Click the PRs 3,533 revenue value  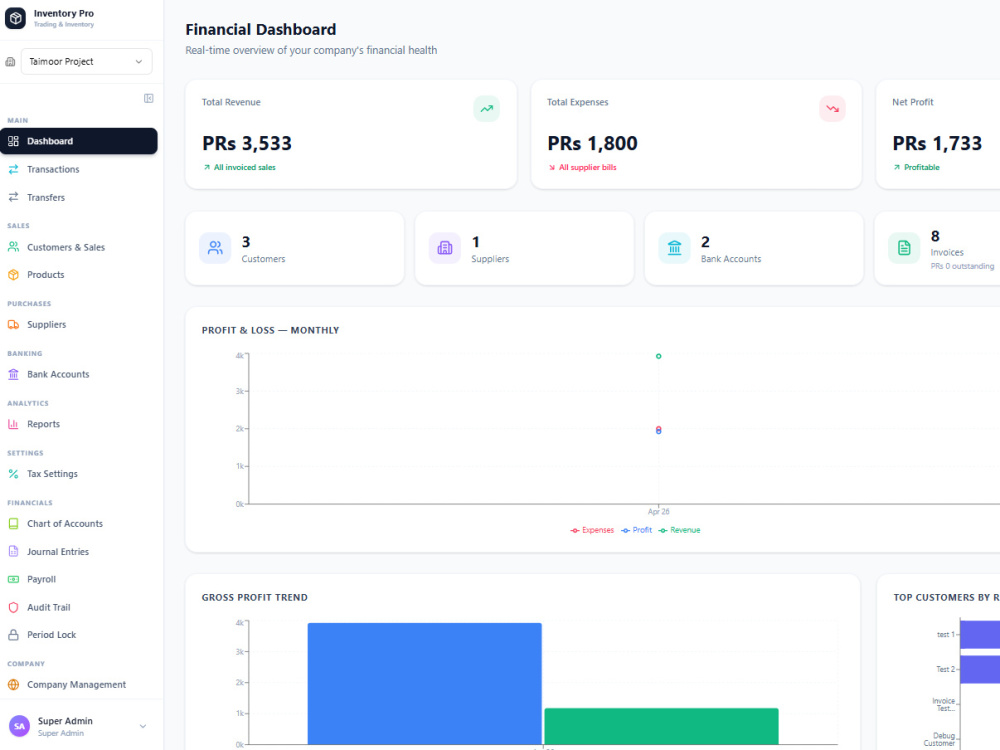pyautogui.click(x=247, y=143)
